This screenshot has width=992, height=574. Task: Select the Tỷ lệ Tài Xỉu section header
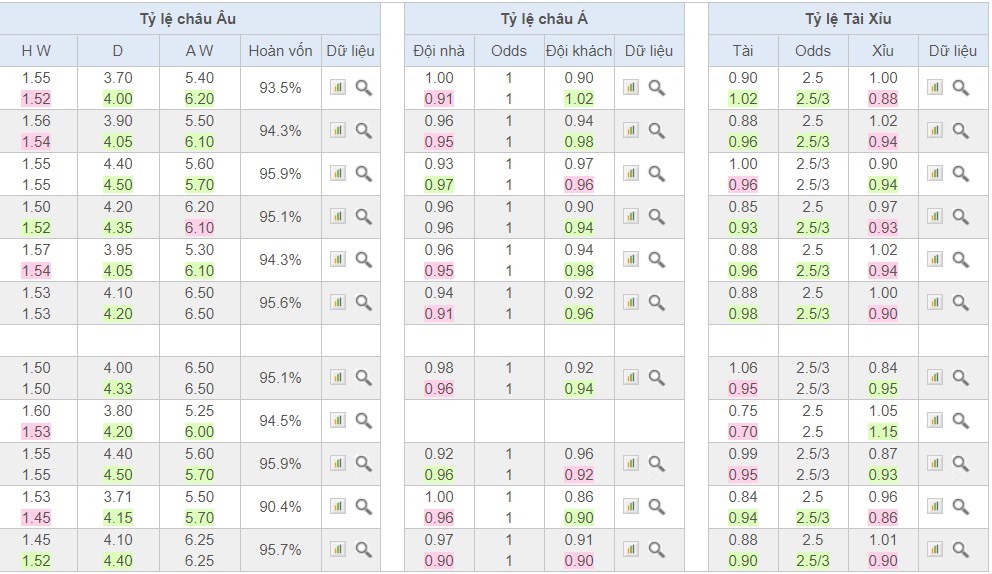coord(848,19)
